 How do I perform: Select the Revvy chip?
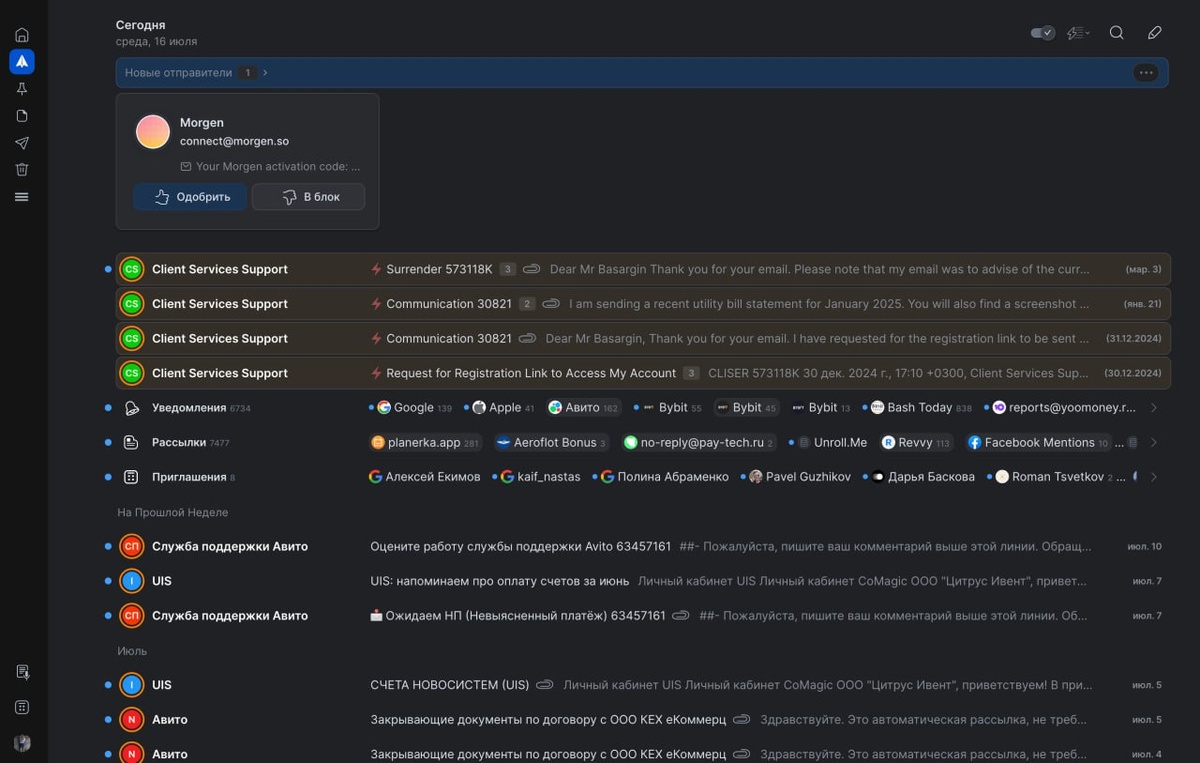(x=916, y=442)
